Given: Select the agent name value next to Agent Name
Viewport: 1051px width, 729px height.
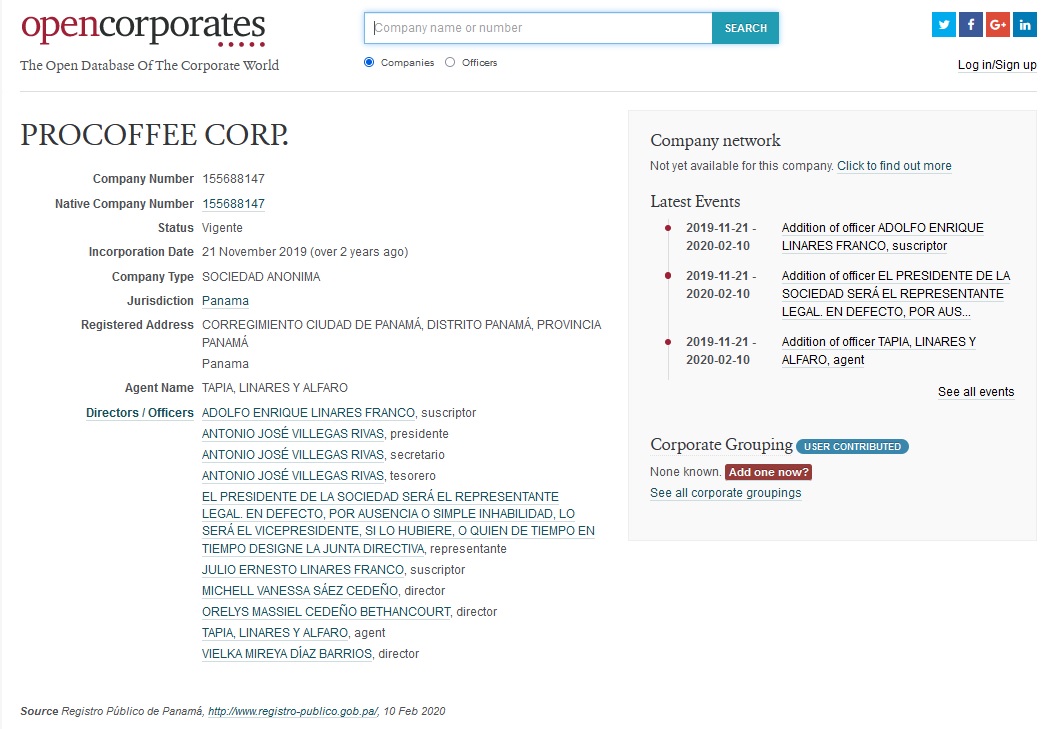Looking at the screenshot, I should click(x=275, y=388).
